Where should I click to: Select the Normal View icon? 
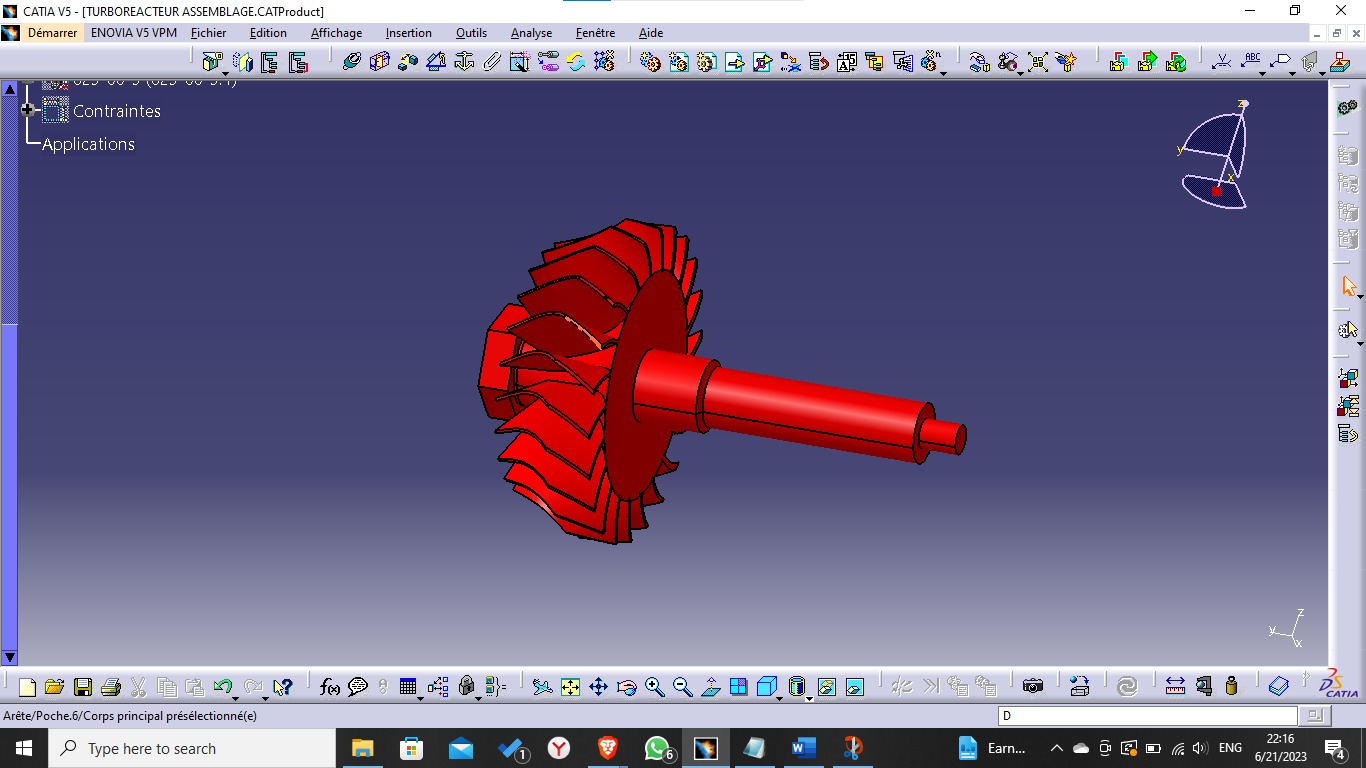(x=711, y=687)
